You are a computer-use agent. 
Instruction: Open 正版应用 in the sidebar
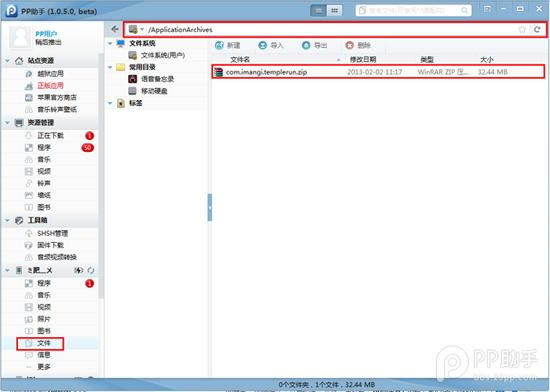pos(50,86)
